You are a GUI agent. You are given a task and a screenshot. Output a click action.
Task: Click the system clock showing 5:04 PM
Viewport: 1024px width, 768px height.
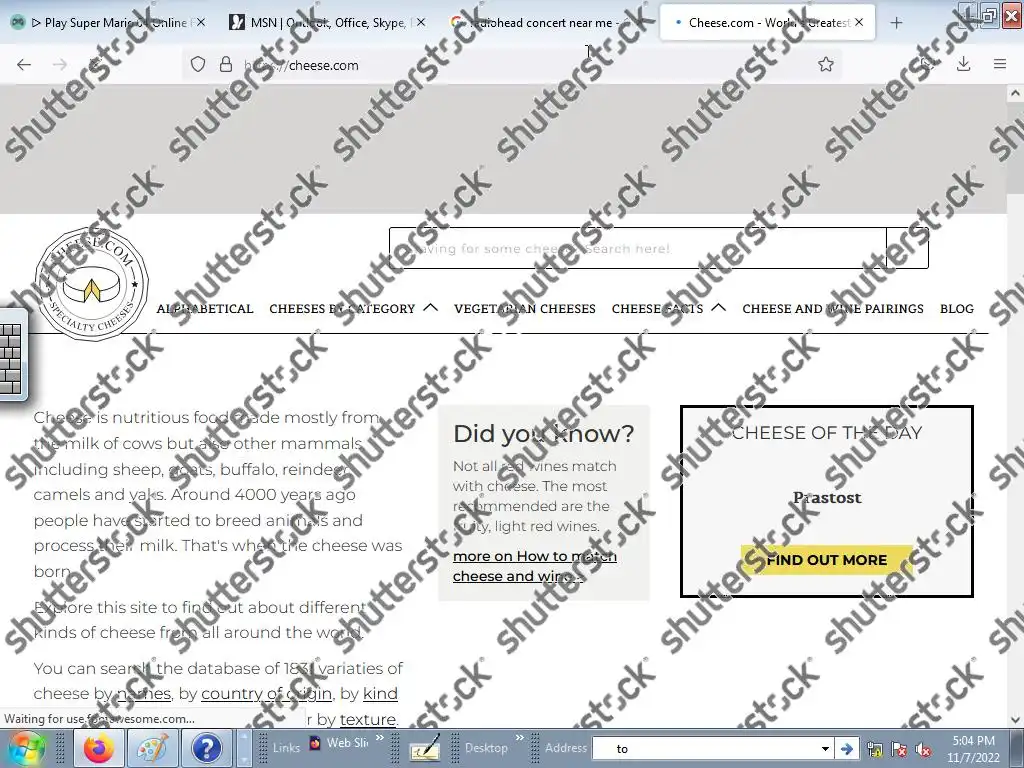pos(973,749)
